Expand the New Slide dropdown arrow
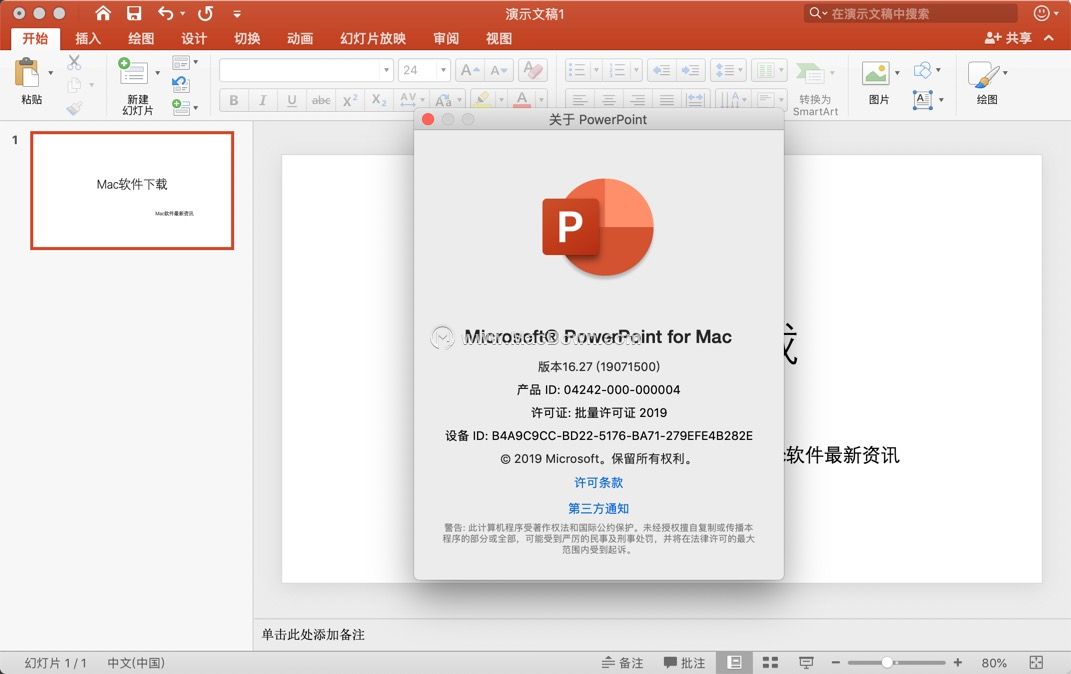1071x674 pixels. pos(157,72)
